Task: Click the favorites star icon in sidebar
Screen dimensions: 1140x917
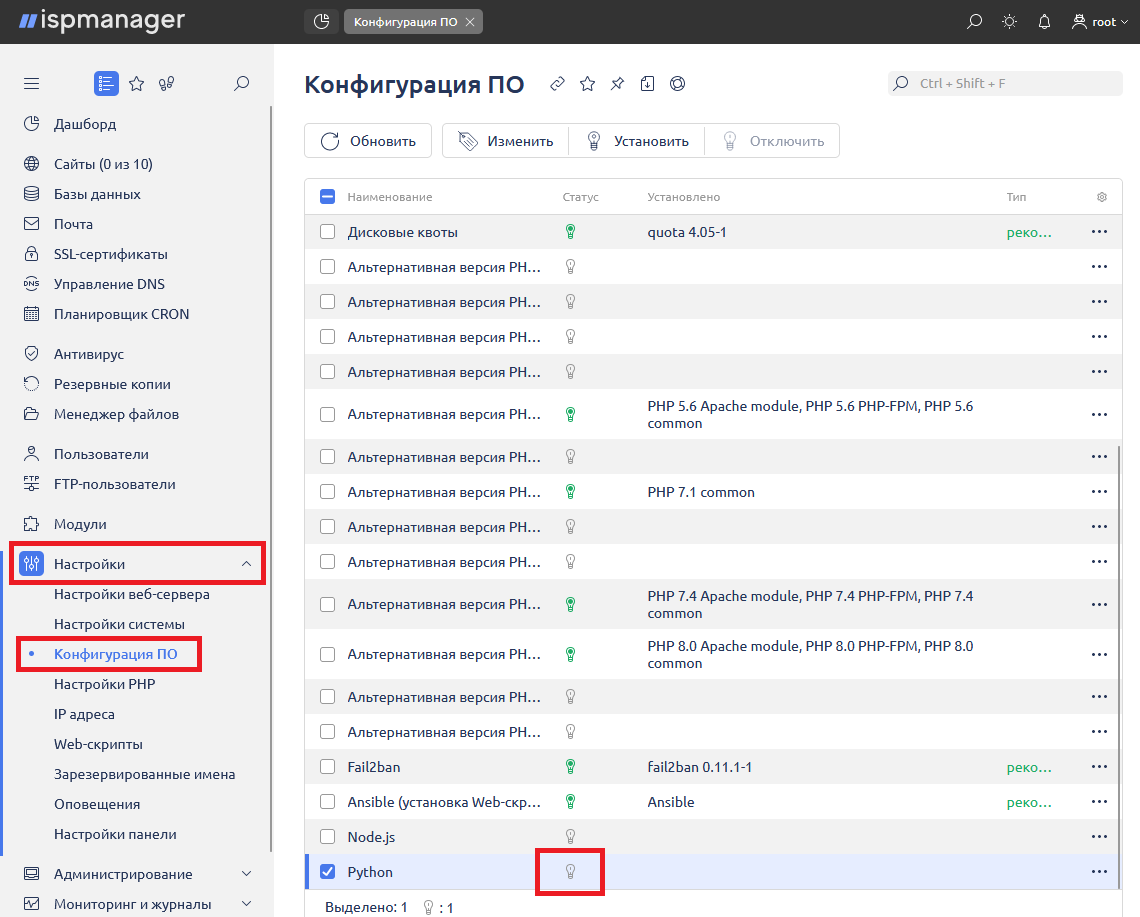Action: coord(137,84)
